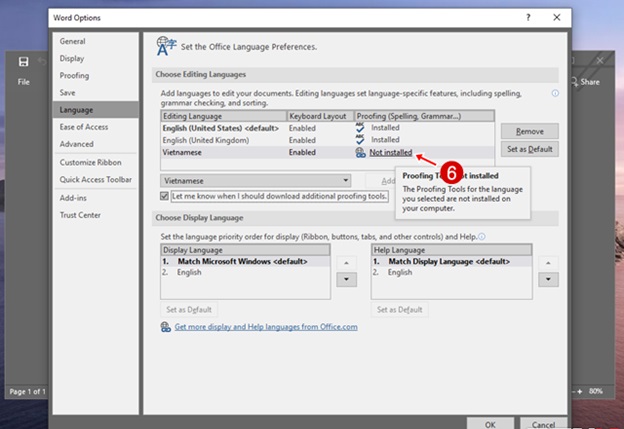Click the move down arrow for Help Language
The height and width of the screenshot is (429, 624).
[x=547, y=279]
